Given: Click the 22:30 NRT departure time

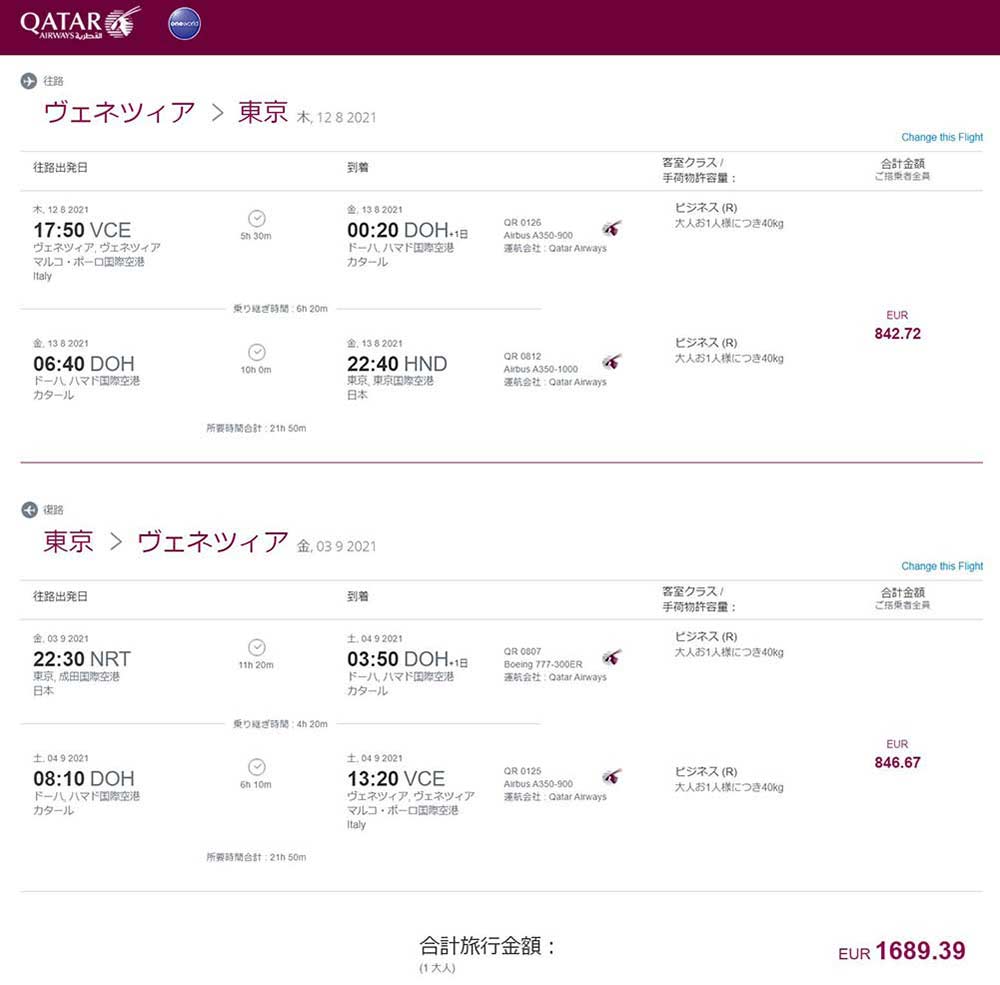Looking at the screenshot, I should [82, 658].
